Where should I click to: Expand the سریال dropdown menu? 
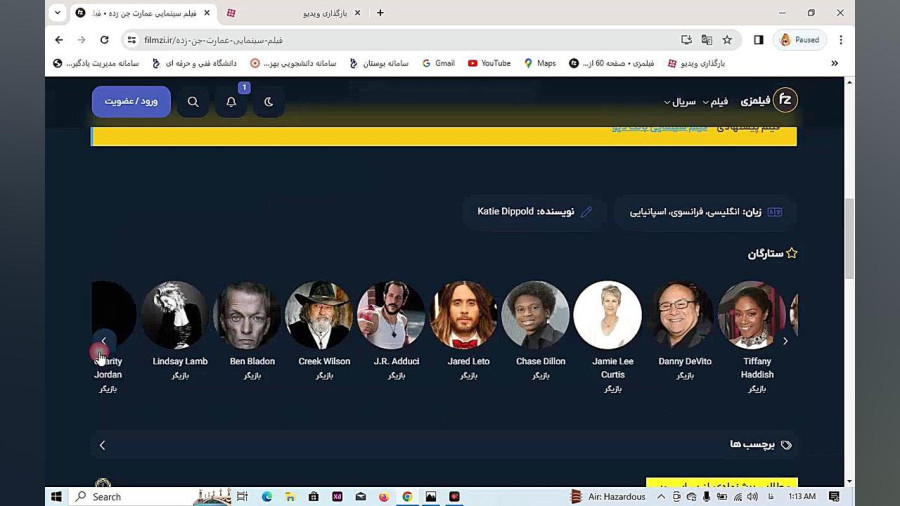(x=680, y=102)
